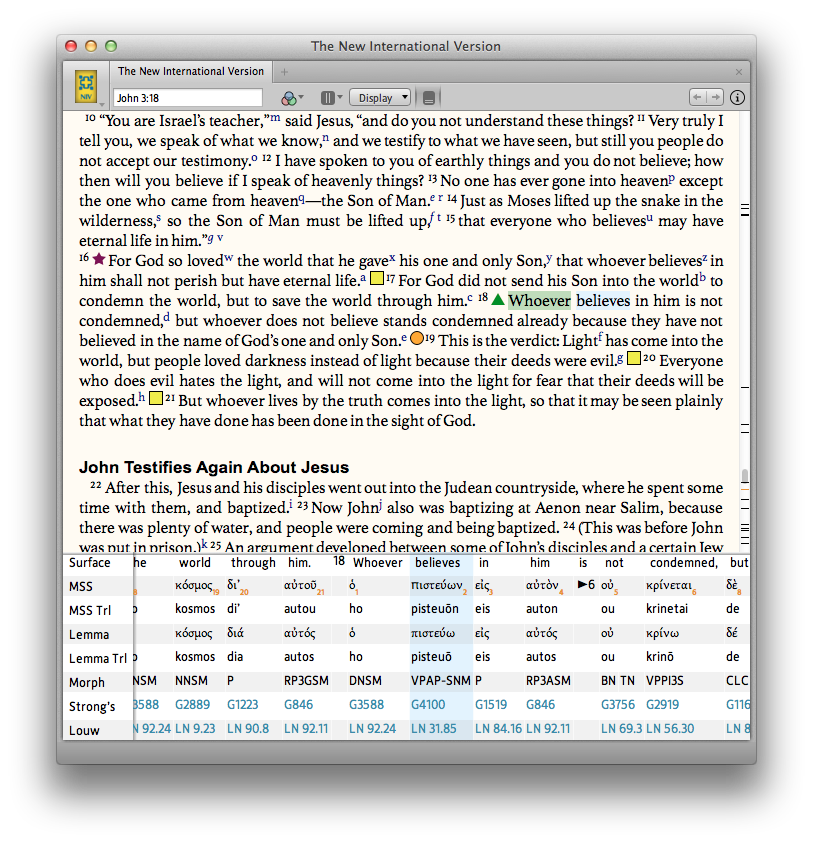
Task: Select the Lemma Trl row label
Action: click(98, 659)
